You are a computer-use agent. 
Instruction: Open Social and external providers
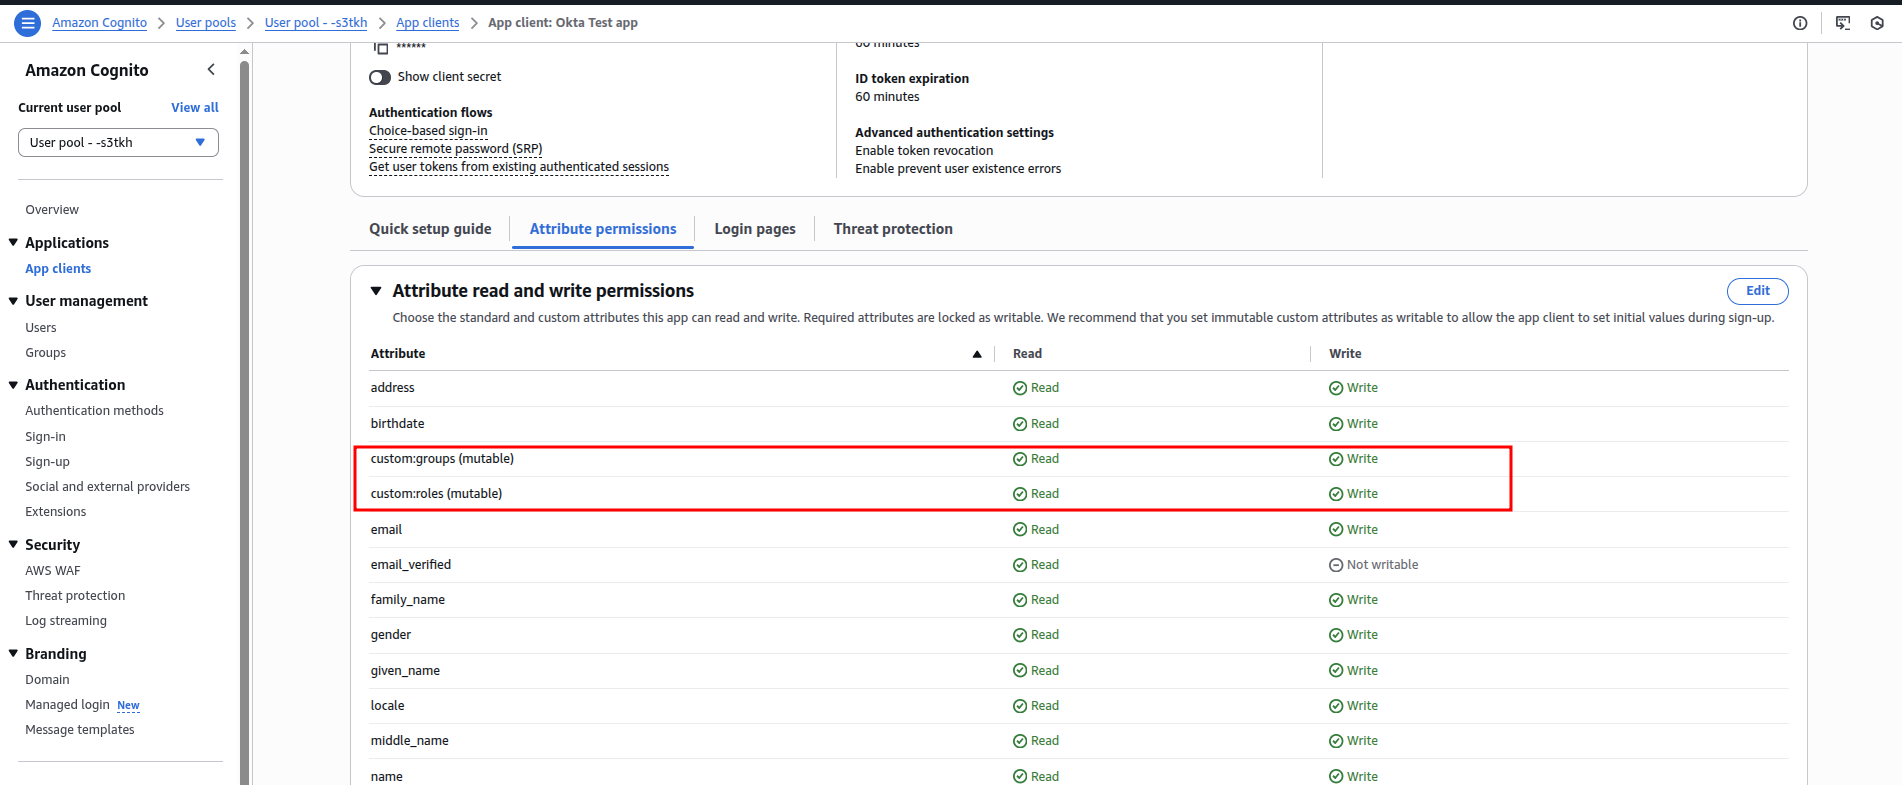point(107,487)
